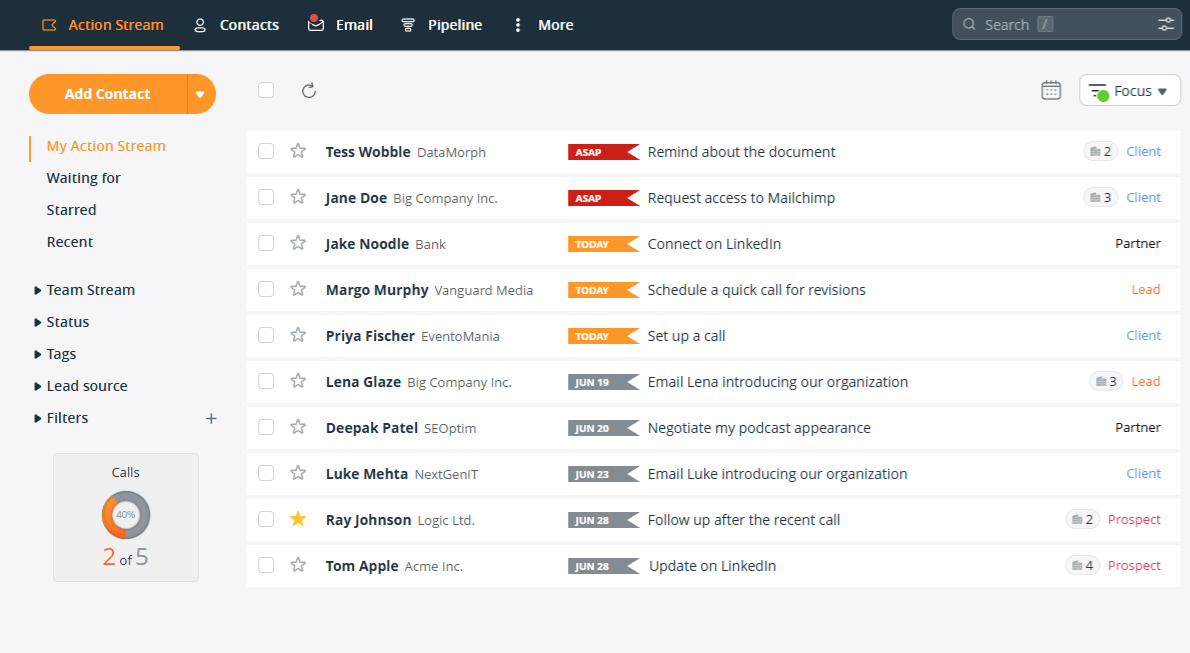1190x653 pixels.
Task: Expand the Team Stream section
Action: (x=84, y=290)
